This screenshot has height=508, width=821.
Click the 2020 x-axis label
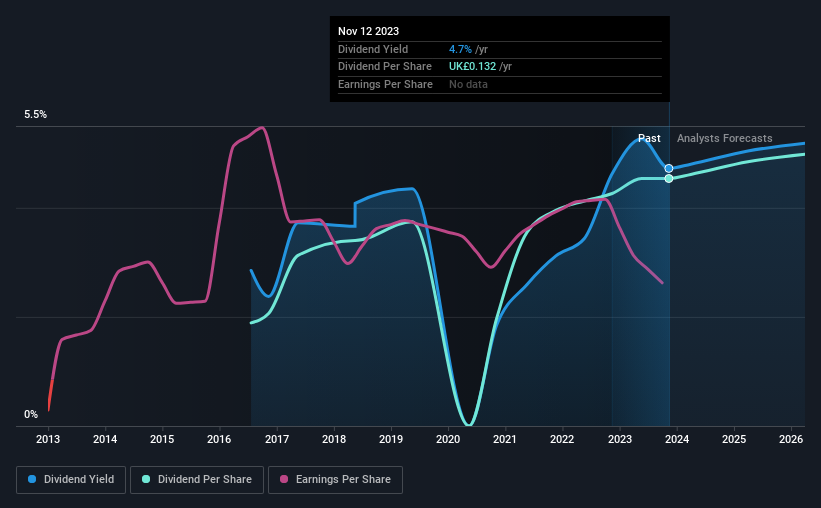point(448,439)
